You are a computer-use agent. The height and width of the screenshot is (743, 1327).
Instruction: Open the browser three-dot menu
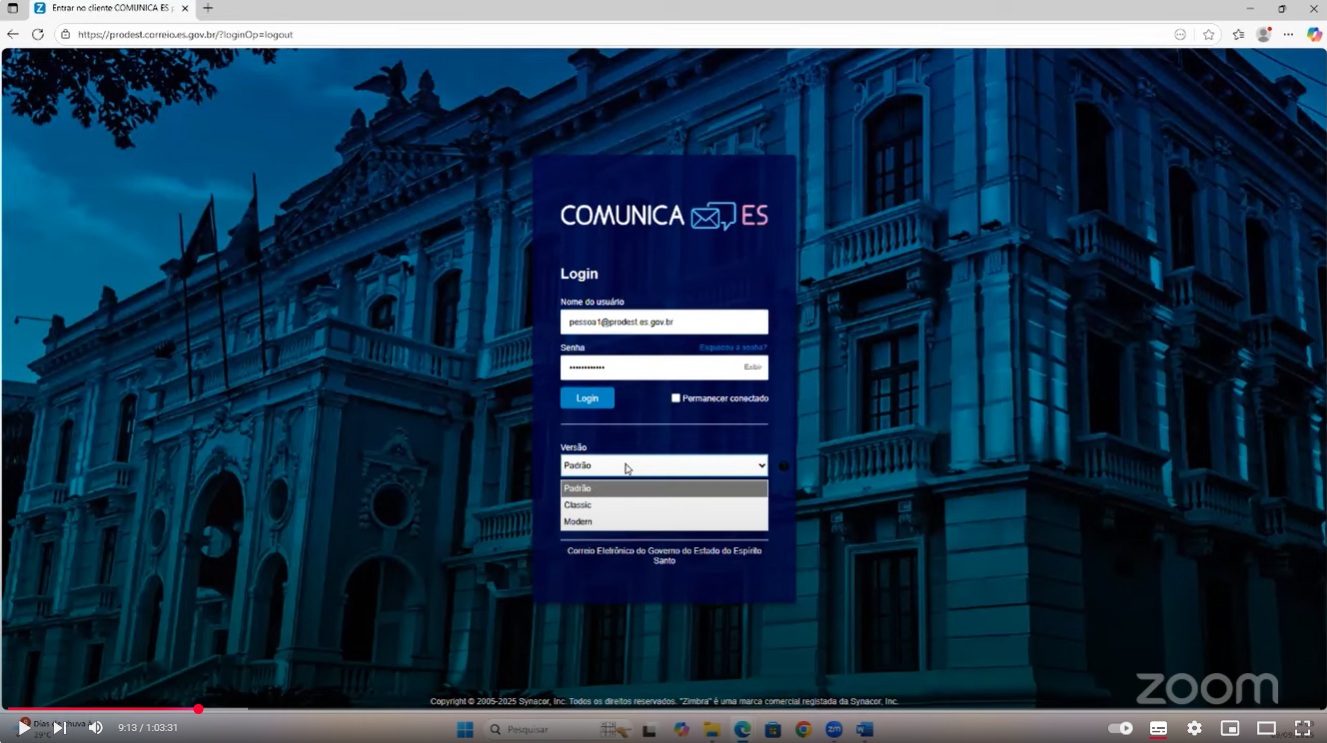click(x=1288, y=34)
